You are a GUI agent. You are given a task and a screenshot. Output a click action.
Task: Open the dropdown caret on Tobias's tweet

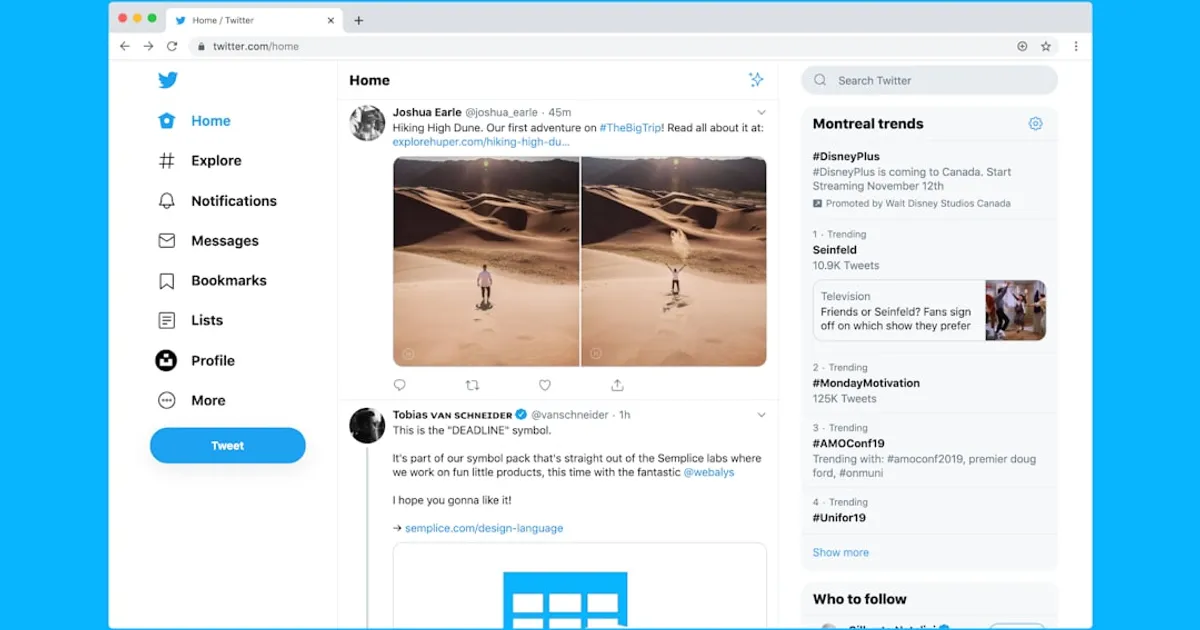(x=762, y=414)
